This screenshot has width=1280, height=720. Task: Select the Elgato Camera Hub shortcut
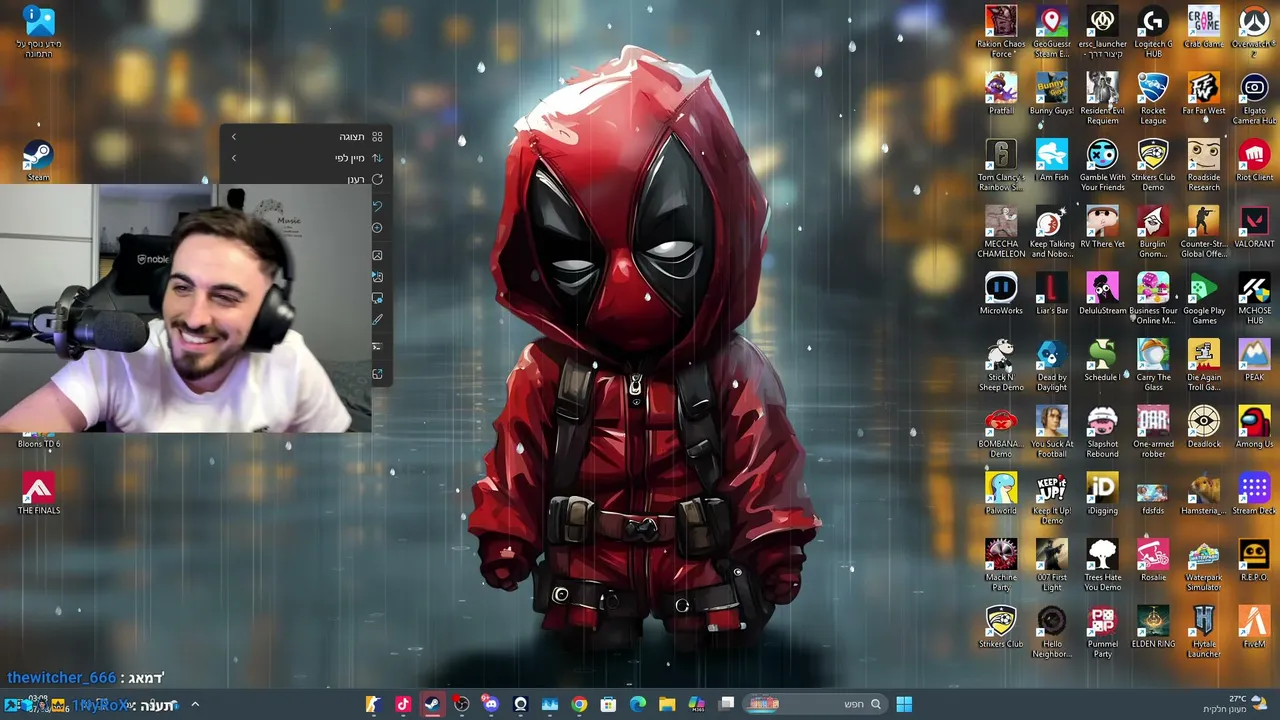1254,98
